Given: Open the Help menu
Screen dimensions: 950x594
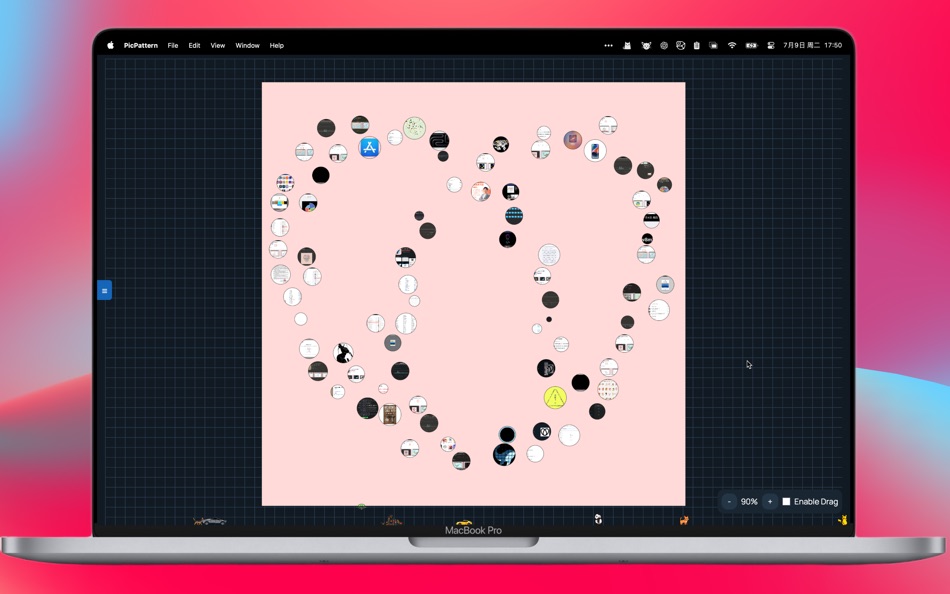Looking at the screenshot, I should click(x=276, y=45).
